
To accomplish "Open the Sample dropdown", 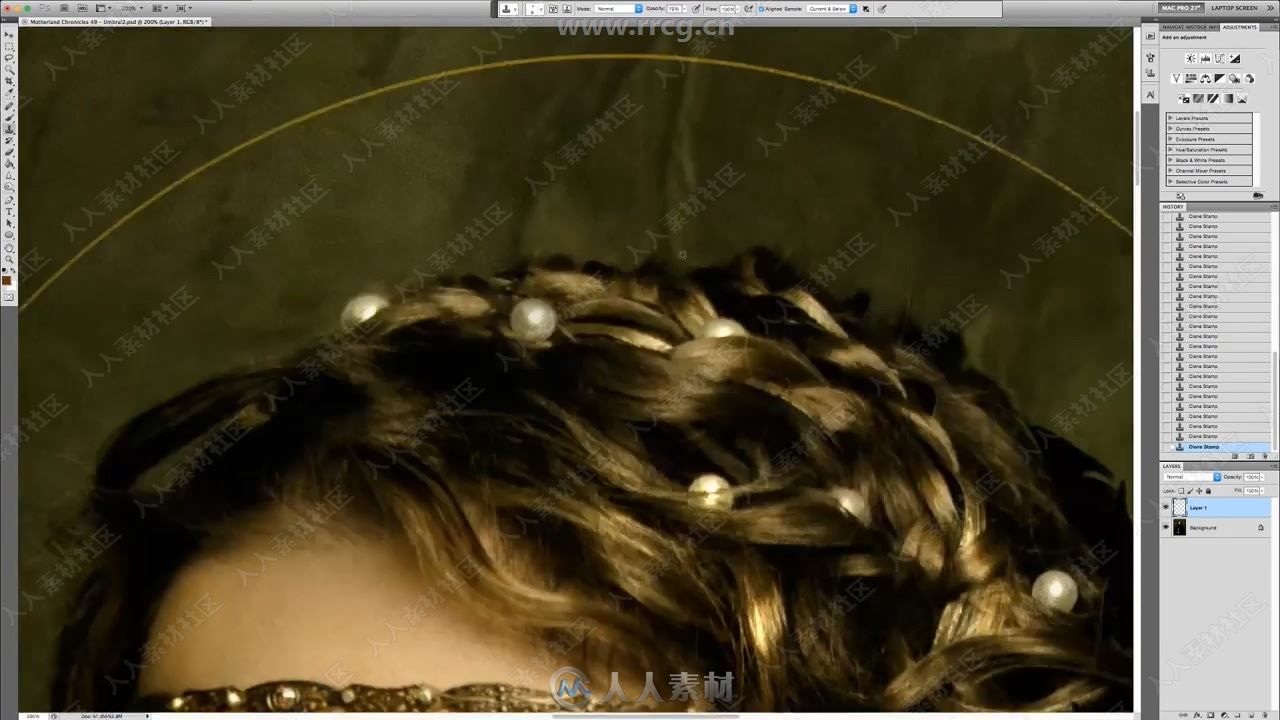I will [833, 9].
